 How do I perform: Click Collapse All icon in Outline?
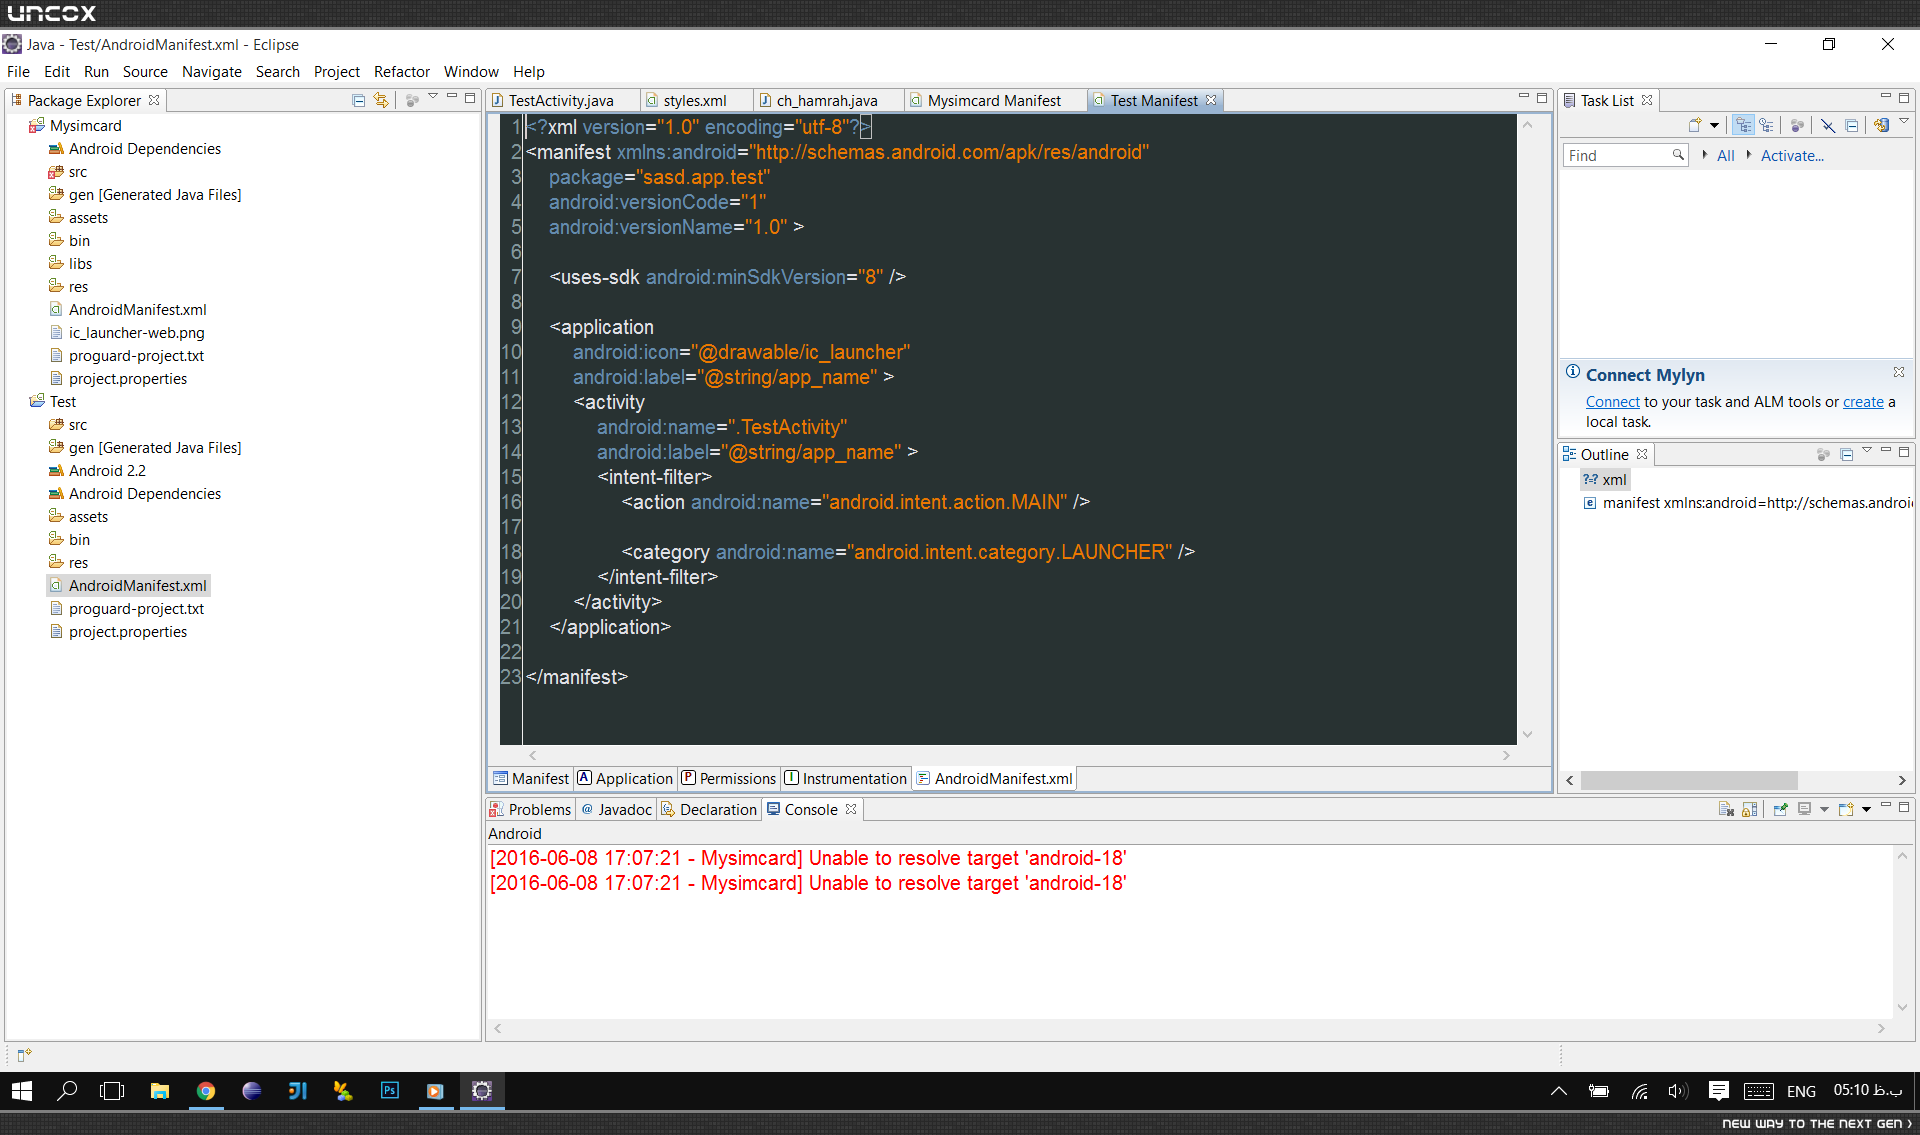point(1846,454)
